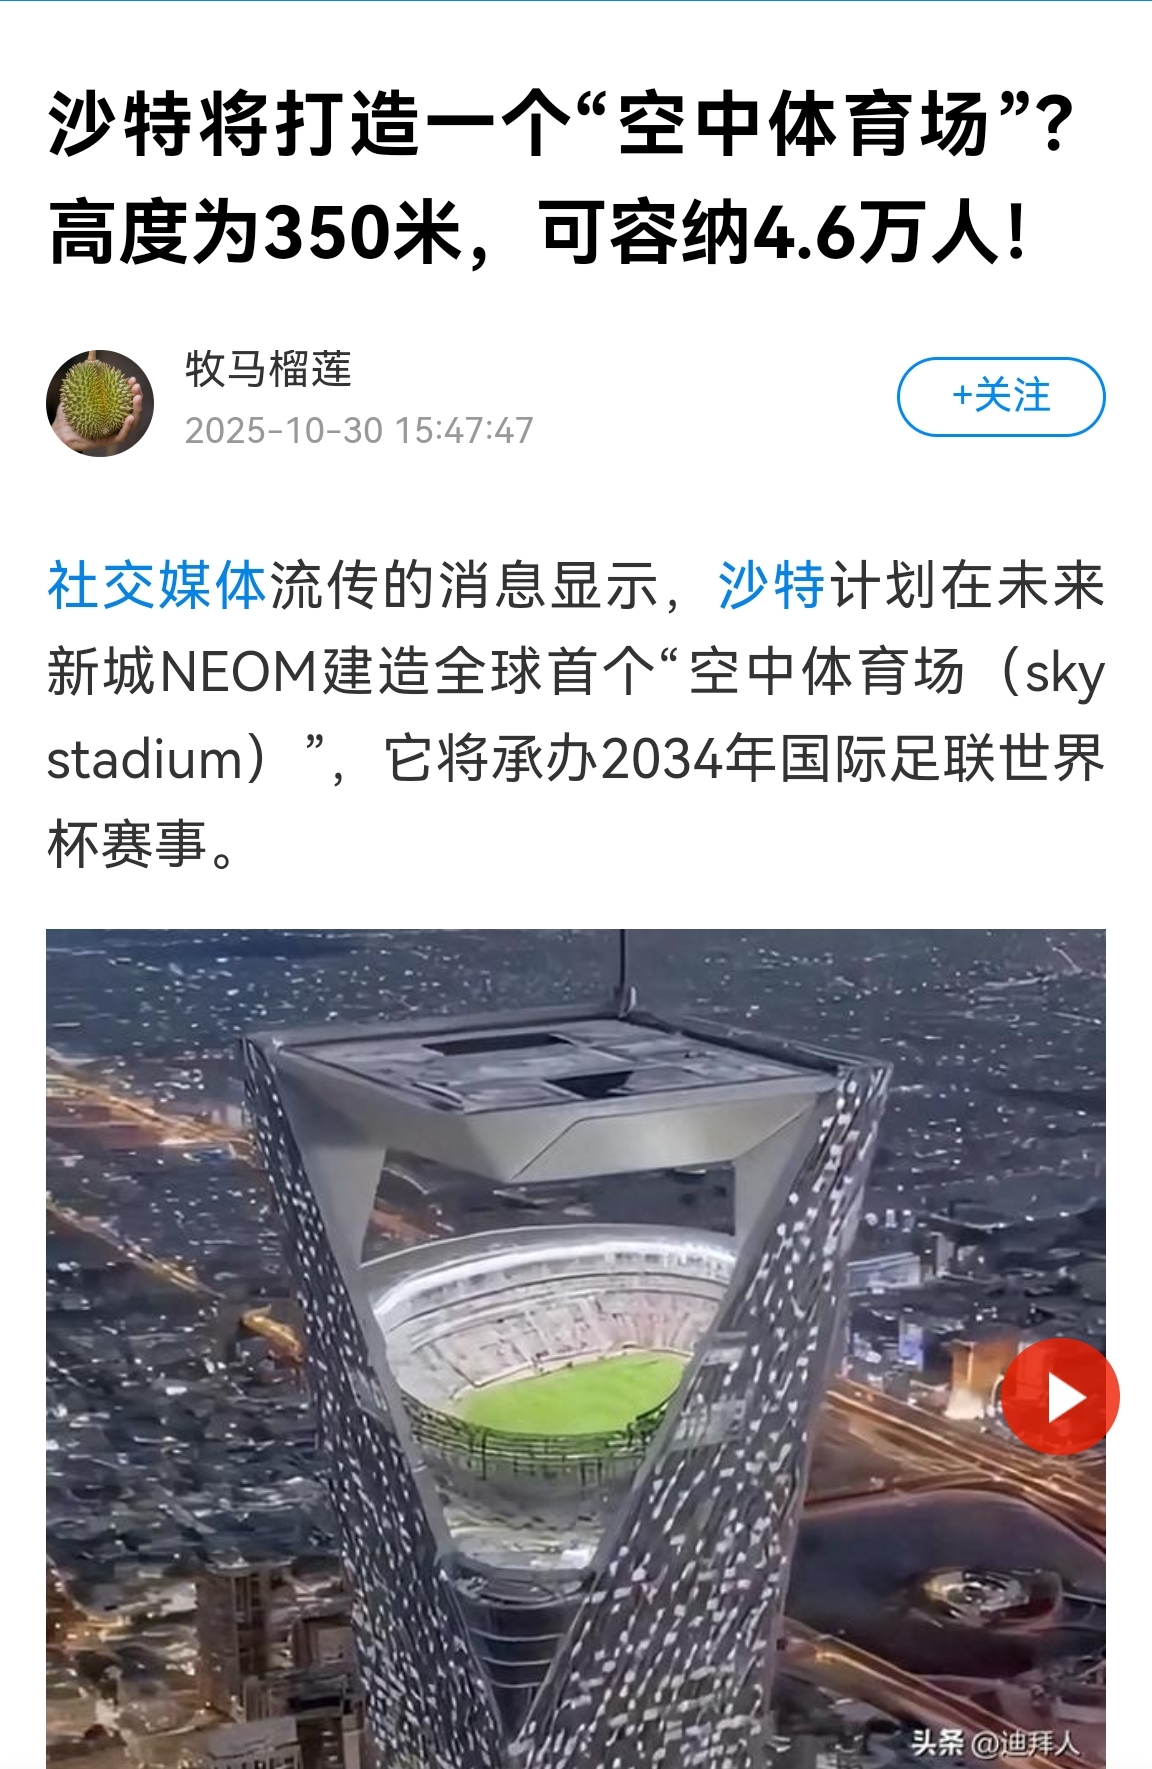Tap the 头条@迪拜人 watermark

tap(994, 1742)
